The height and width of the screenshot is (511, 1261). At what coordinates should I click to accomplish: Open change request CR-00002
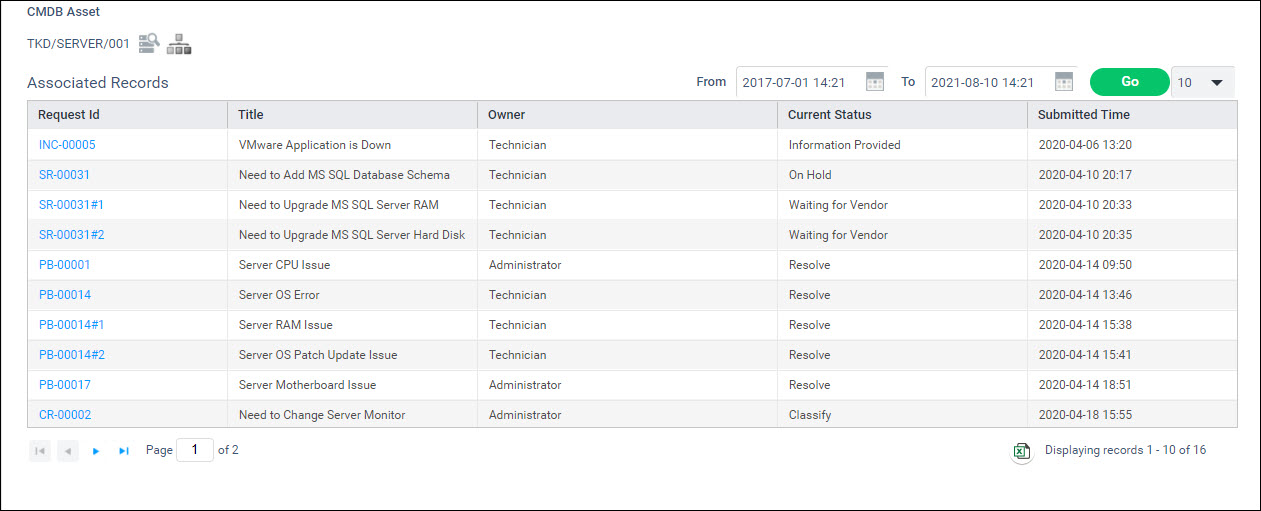(65, 415)
